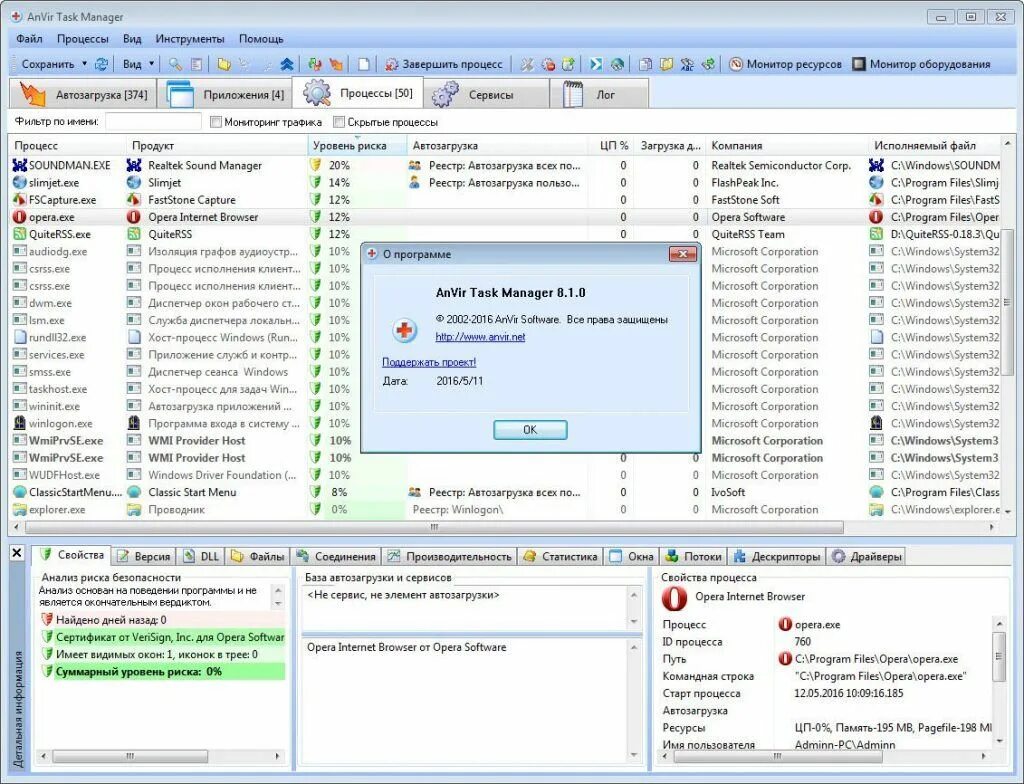The width and height of the screenshot is (1024, 784).
Task: Click the ABC toolbar icon
Action: (x=687, y=64)
